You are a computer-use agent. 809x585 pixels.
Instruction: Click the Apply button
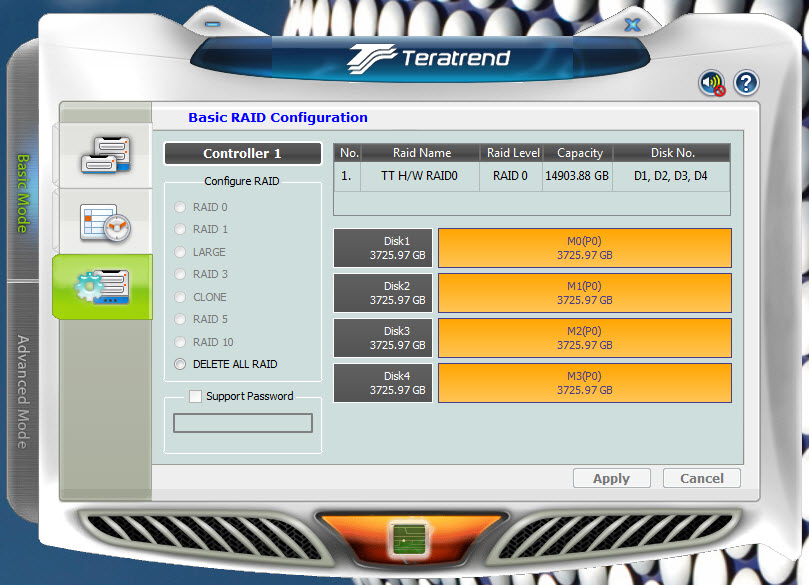(611, 478)
